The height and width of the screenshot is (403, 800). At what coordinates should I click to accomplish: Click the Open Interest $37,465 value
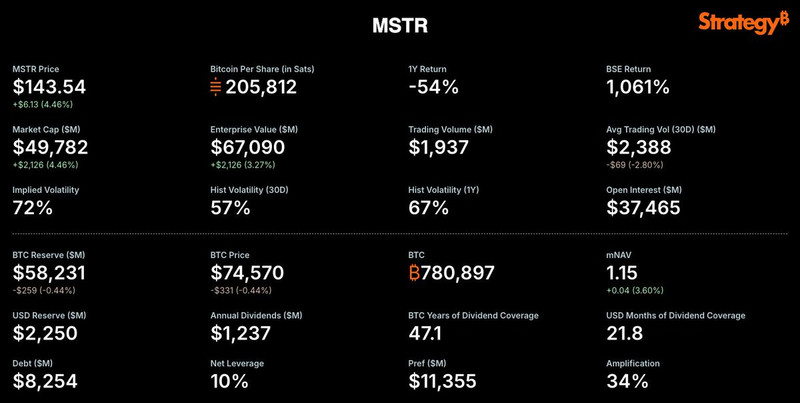[x=644, y=208]
